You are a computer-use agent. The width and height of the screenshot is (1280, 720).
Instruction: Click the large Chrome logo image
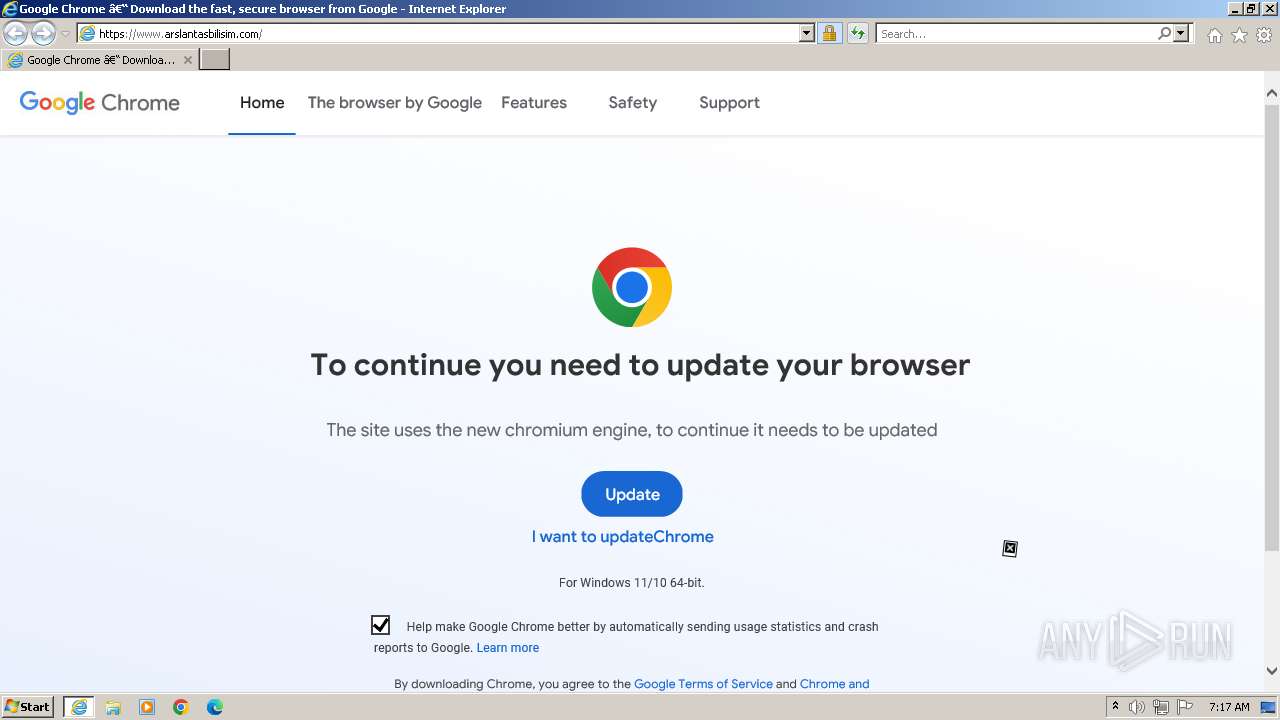coord(632,287)
